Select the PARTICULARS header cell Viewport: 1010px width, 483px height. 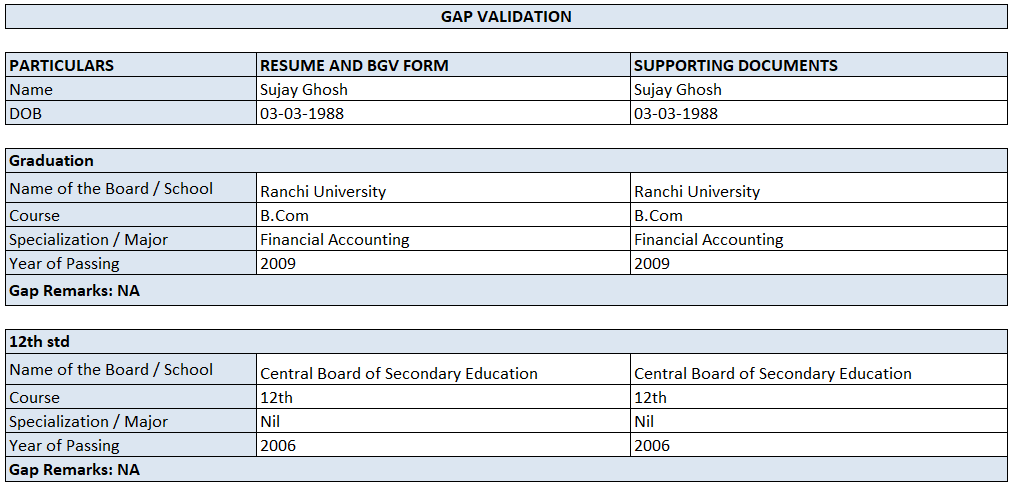pos(62,66)
